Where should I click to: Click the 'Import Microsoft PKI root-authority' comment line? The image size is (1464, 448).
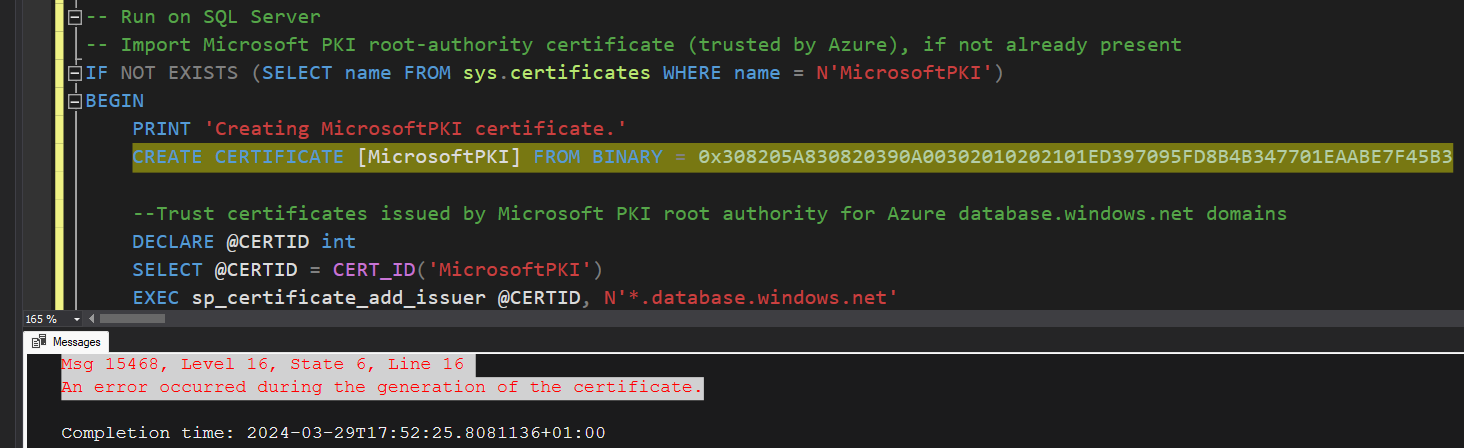tap(633, 46)
